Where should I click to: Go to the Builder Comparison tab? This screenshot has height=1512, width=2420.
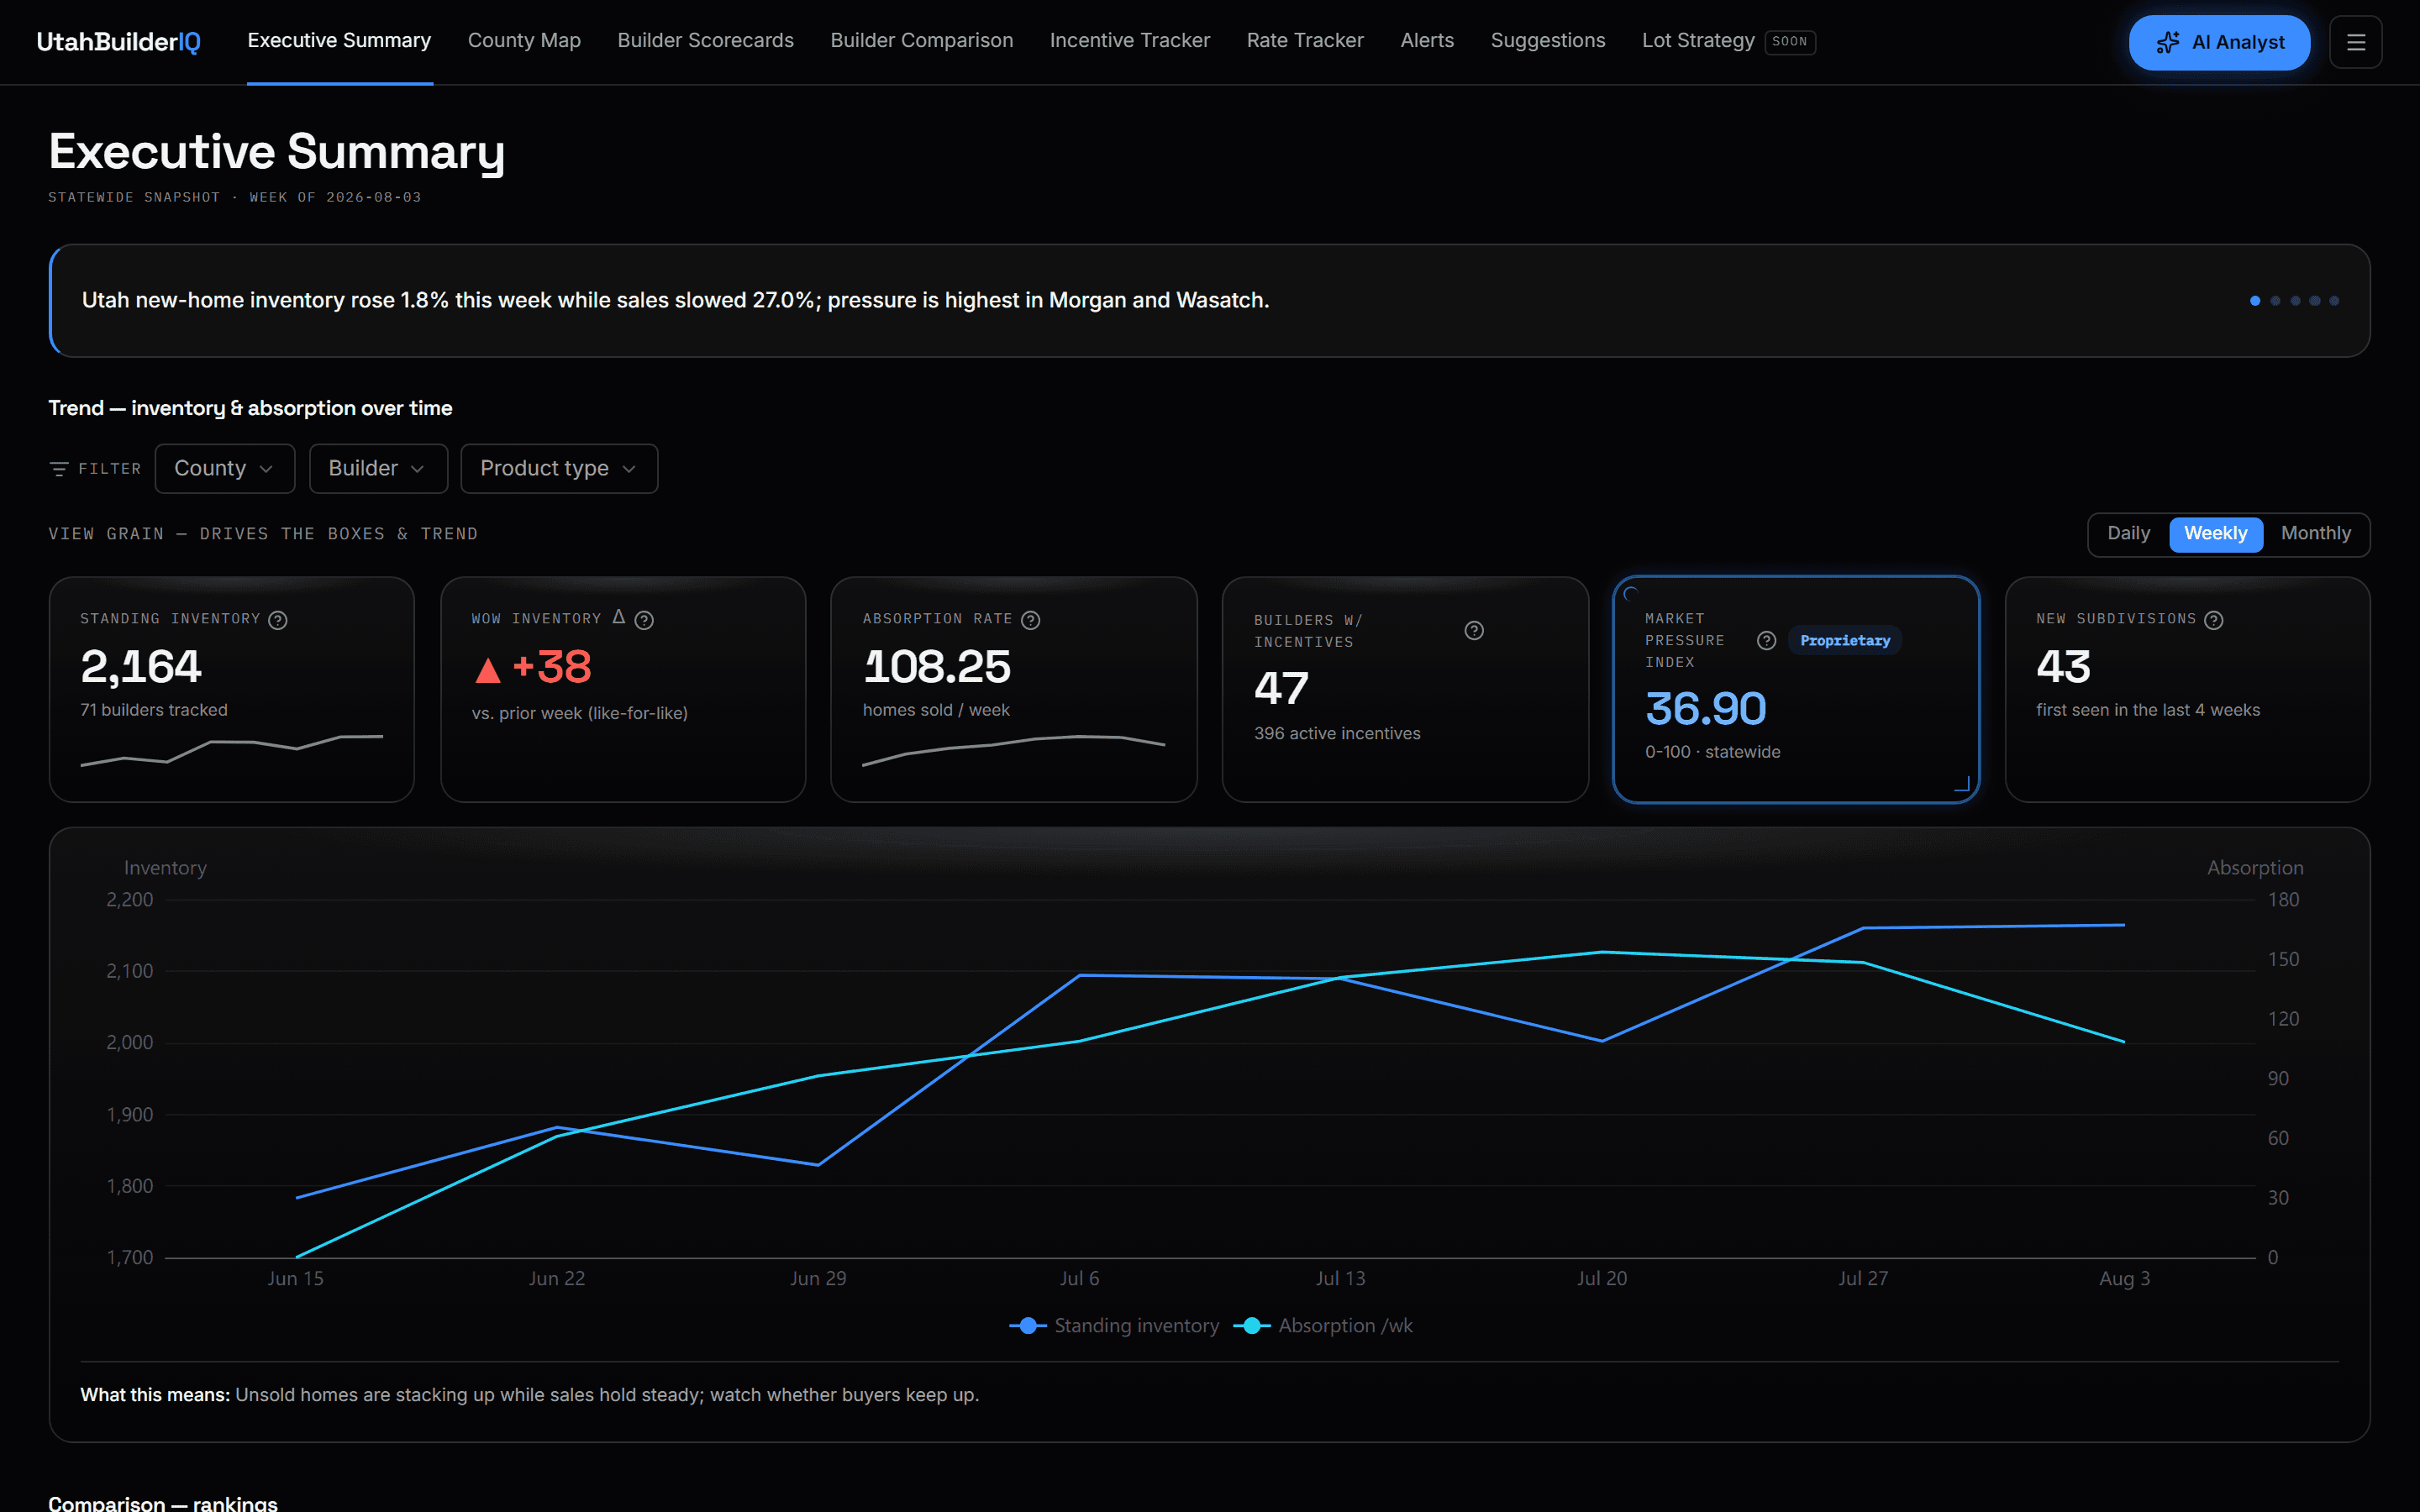click(921, 41)
